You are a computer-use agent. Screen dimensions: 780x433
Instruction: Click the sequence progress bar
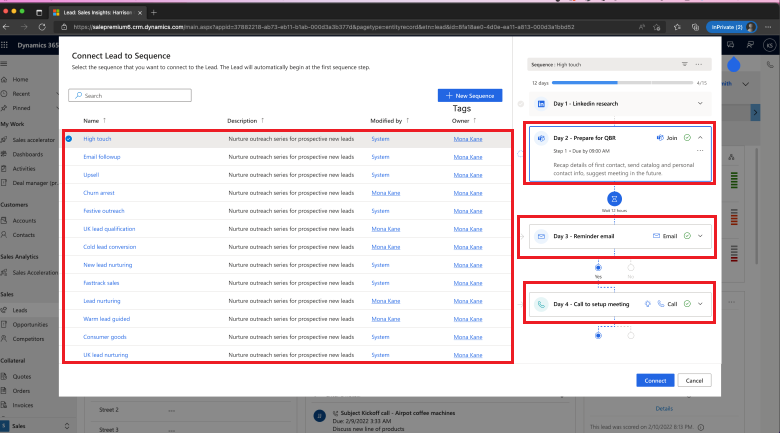click(622, 83)
